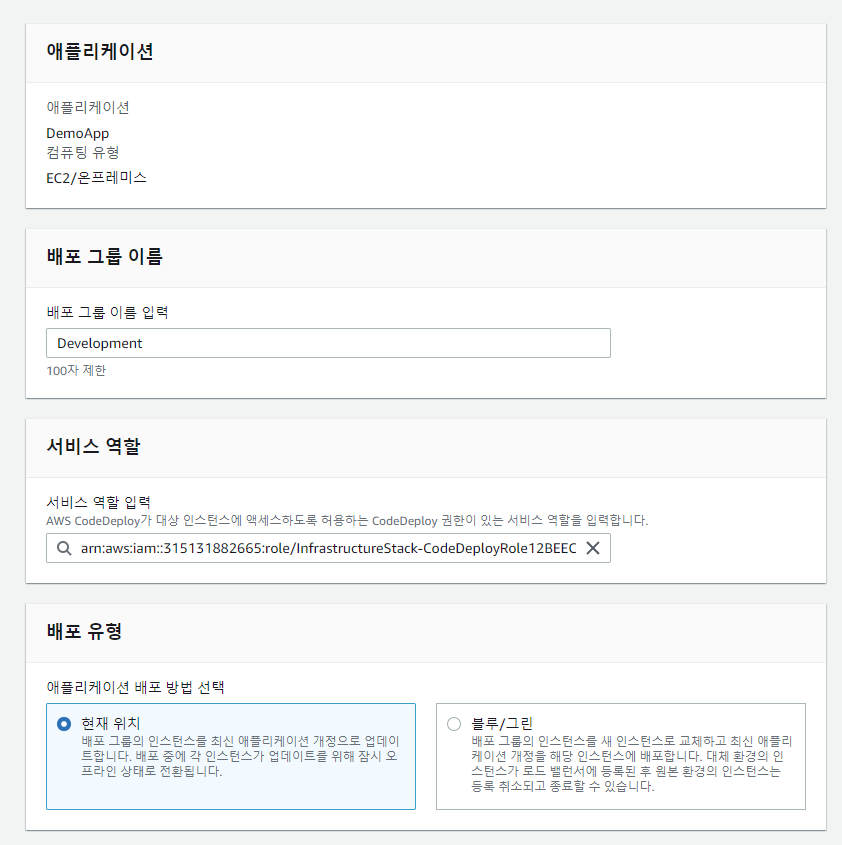This screenshot has height=845, width=842.
Task: Click the 애플리케이션 배포 방법 선택 label
Action: tap(135, 687)
